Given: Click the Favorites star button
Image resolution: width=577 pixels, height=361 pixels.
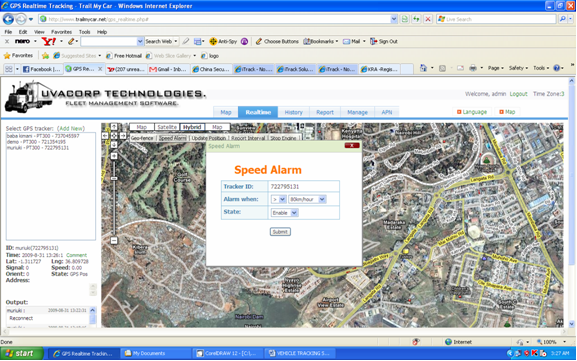Looking at the screenshot, I should point(18,56).
